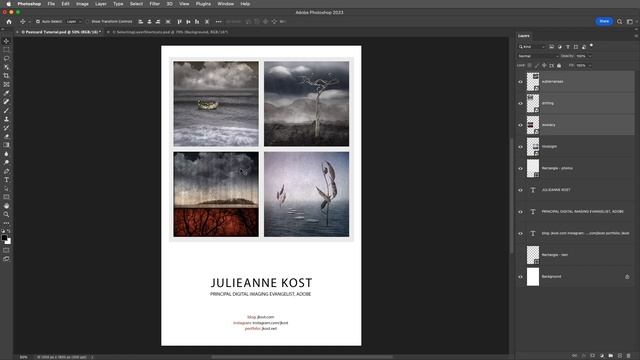Open the Edit Toolbar three-dots menu
This screenshot has width=640, height=360.
point(6,223)
